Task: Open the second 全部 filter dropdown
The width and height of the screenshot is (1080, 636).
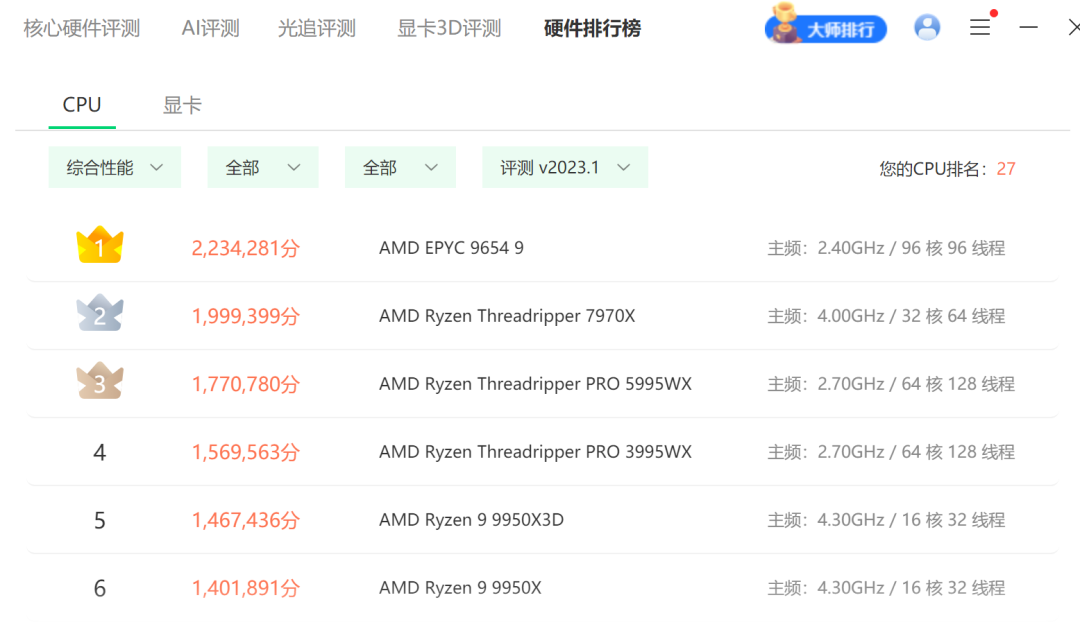Action: tap(400, 167)
